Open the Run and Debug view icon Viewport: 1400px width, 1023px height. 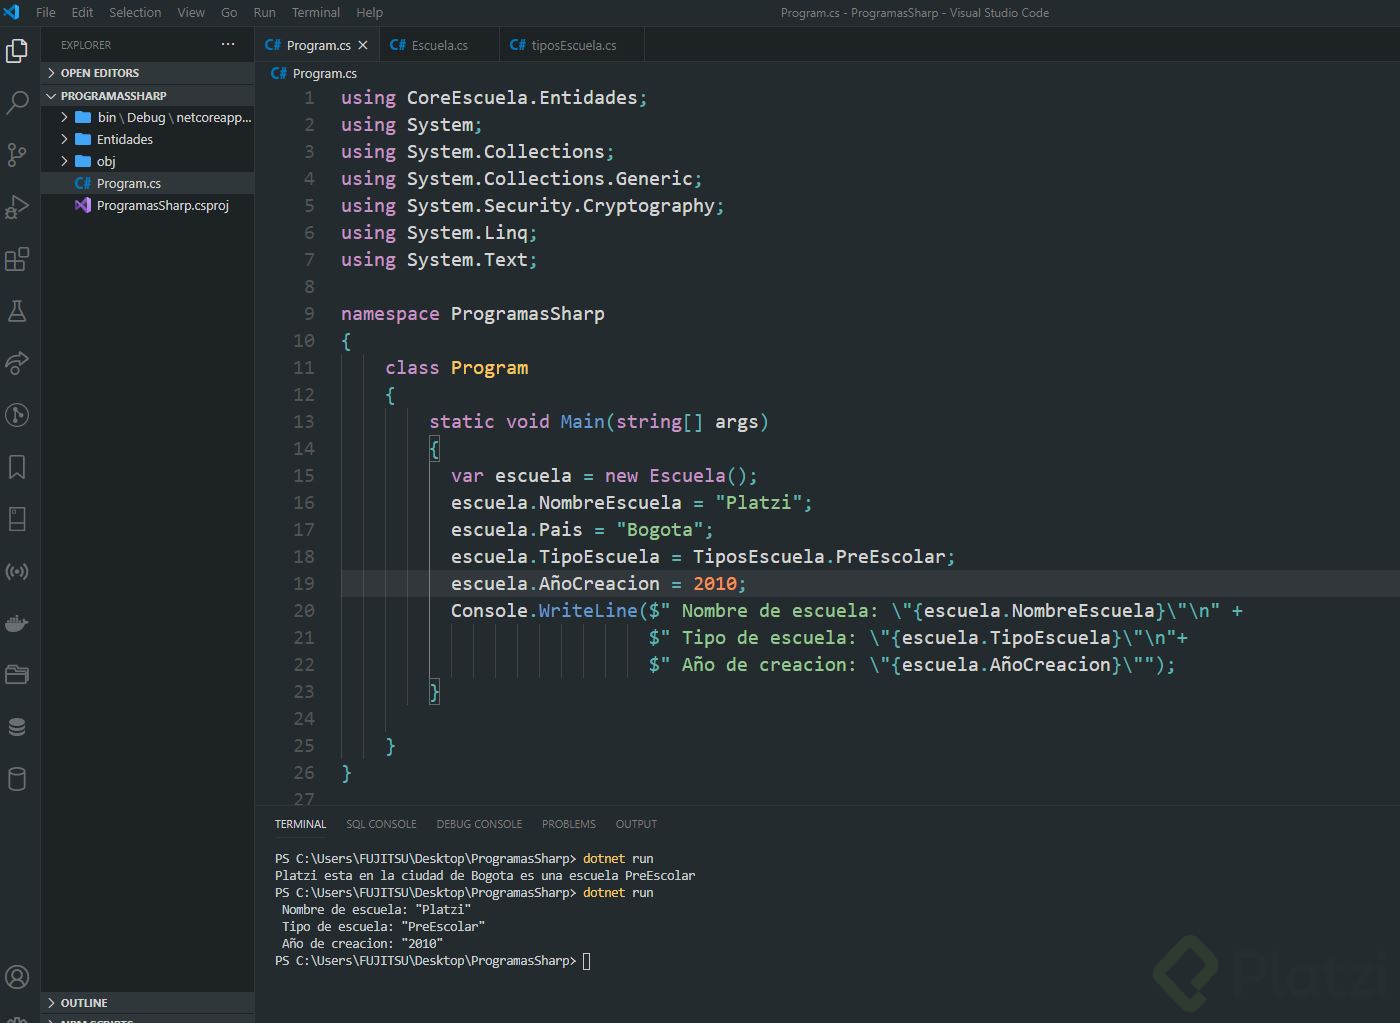pos(17,207)
